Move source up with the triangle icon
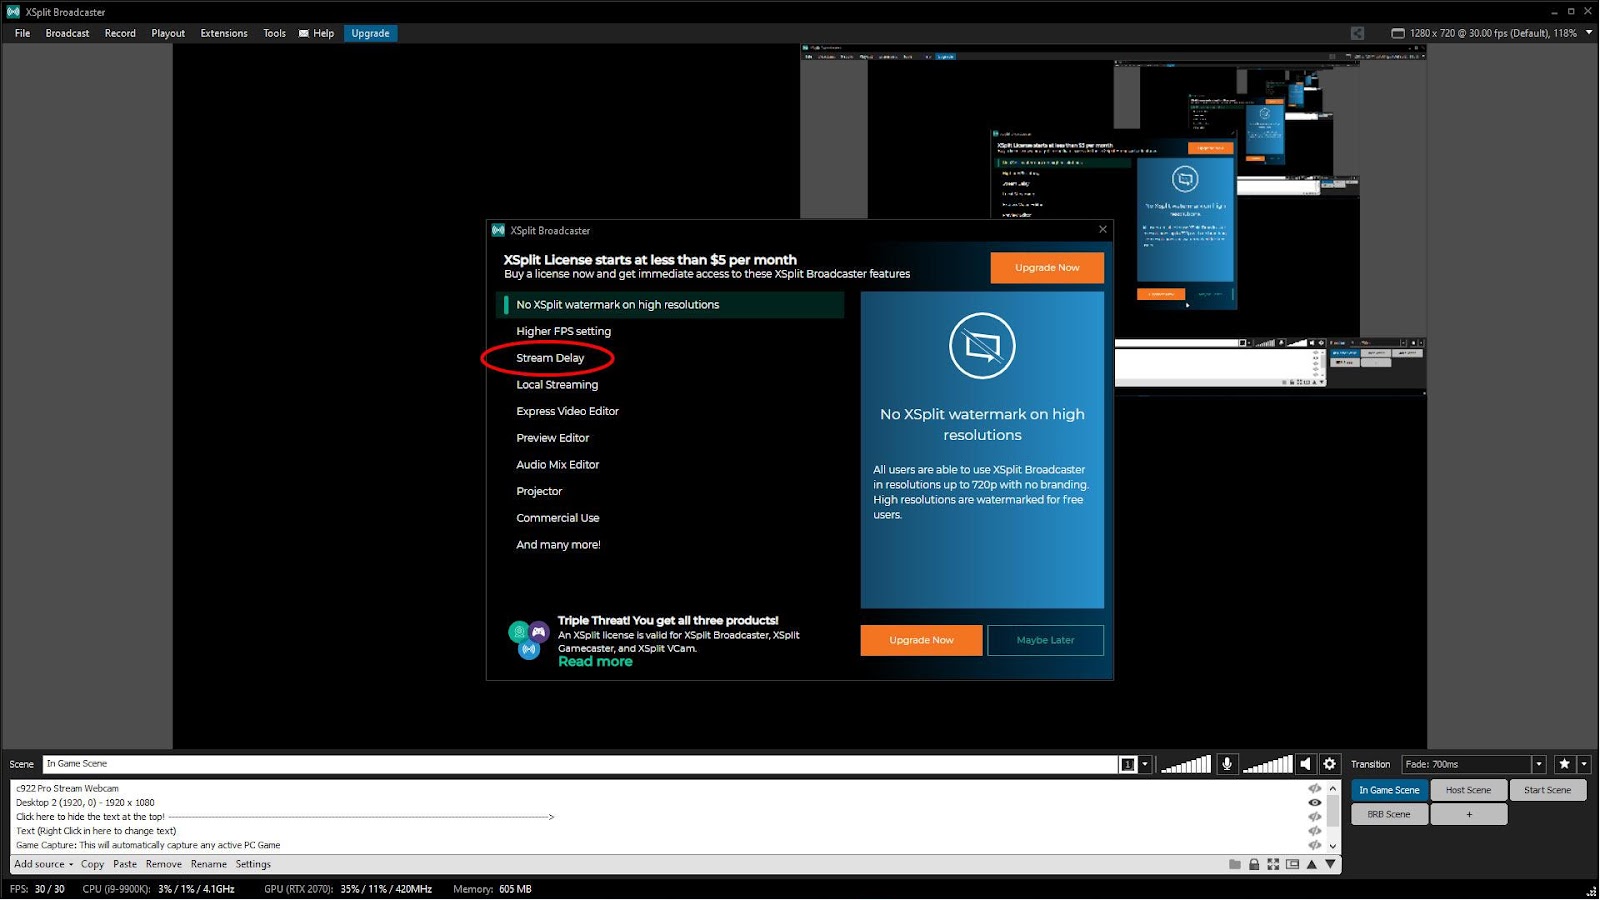 click(1312, 864)
